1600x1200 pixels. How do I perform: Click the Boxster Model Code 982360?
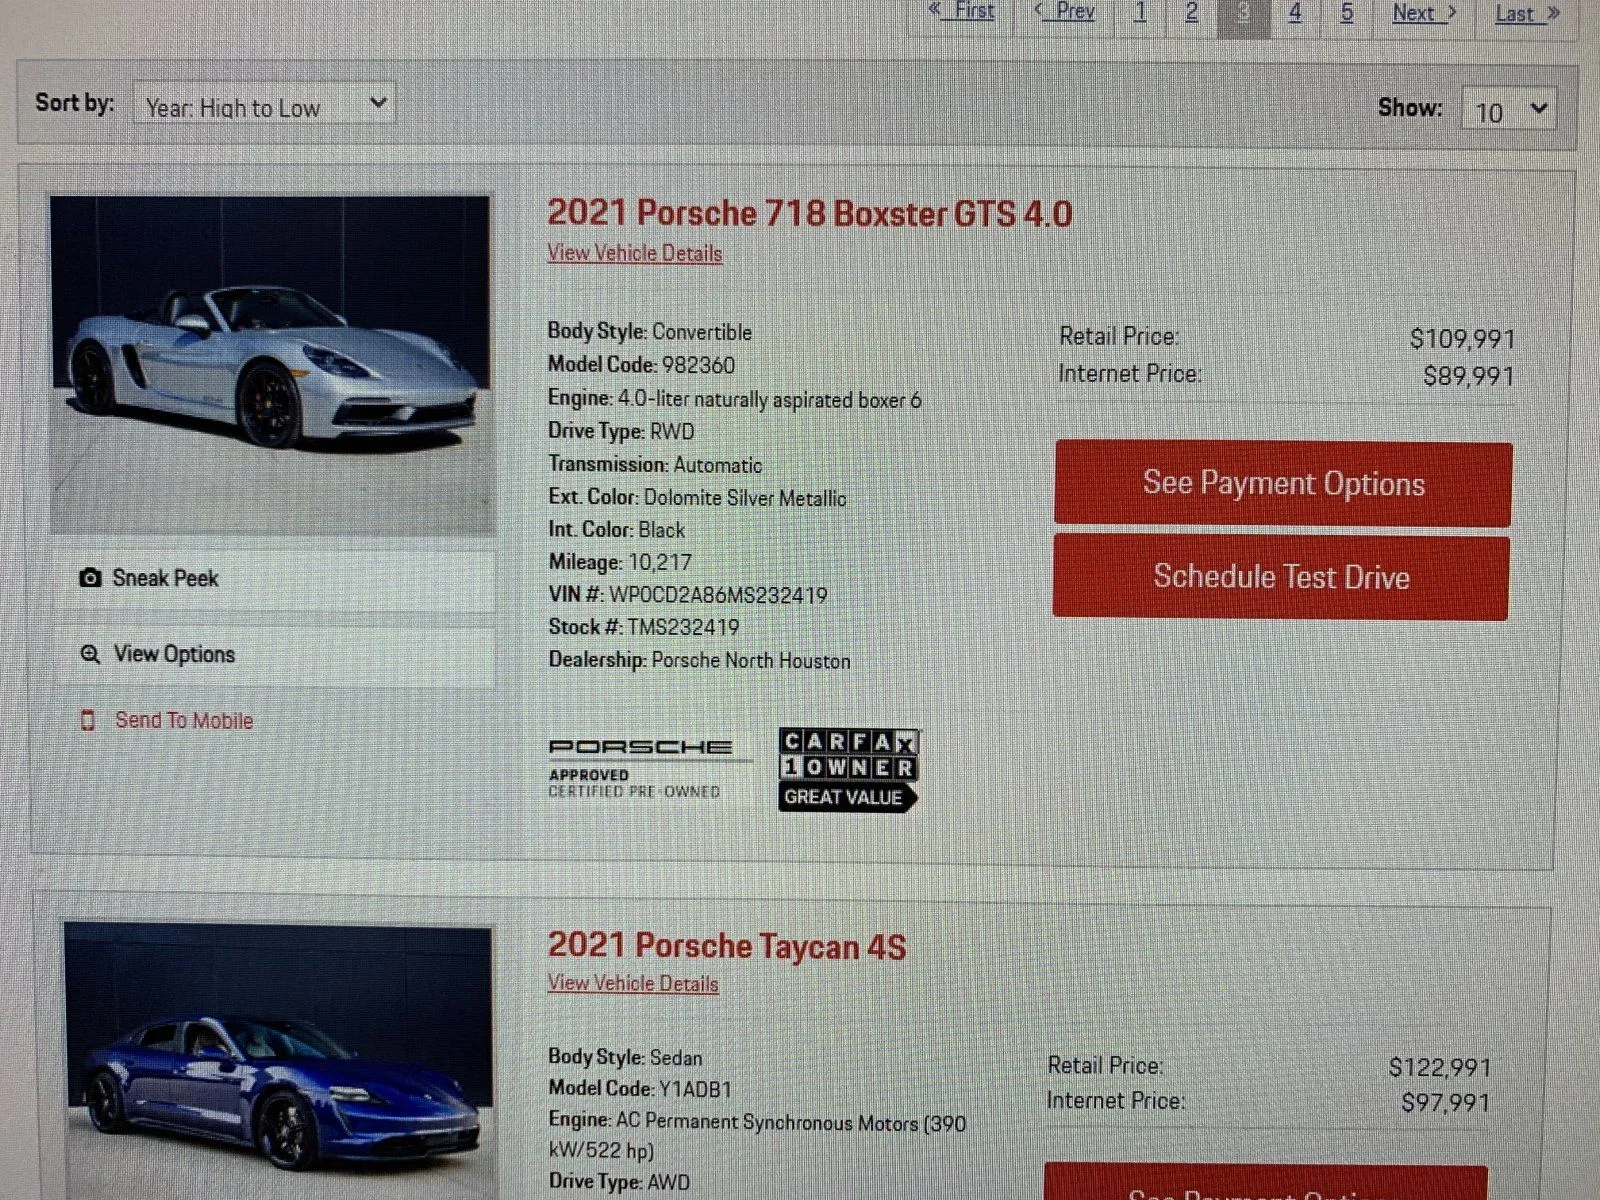[x=698, y=365]
